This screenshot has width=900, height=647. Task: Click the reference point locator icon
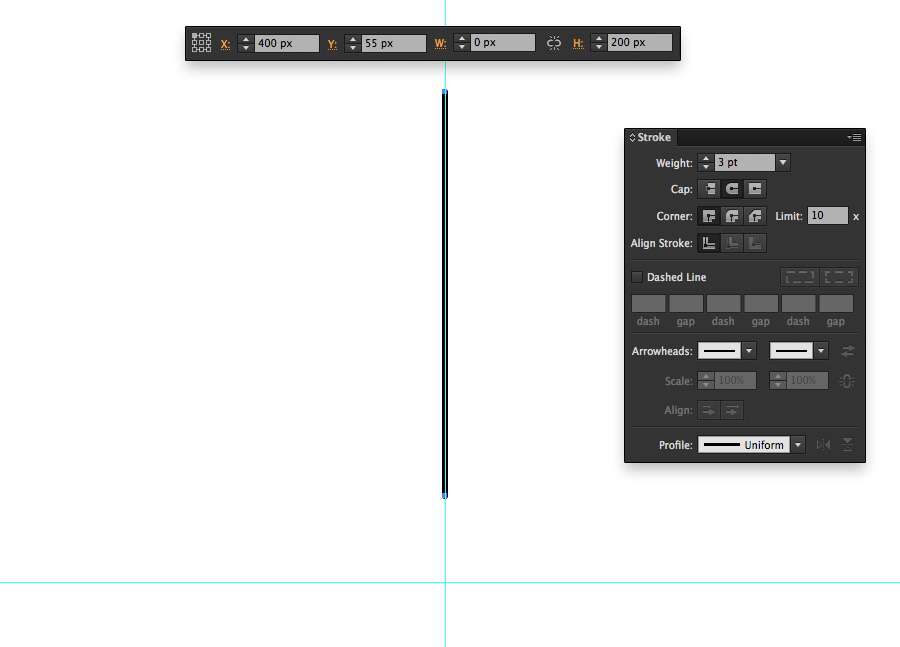point(201,42)
